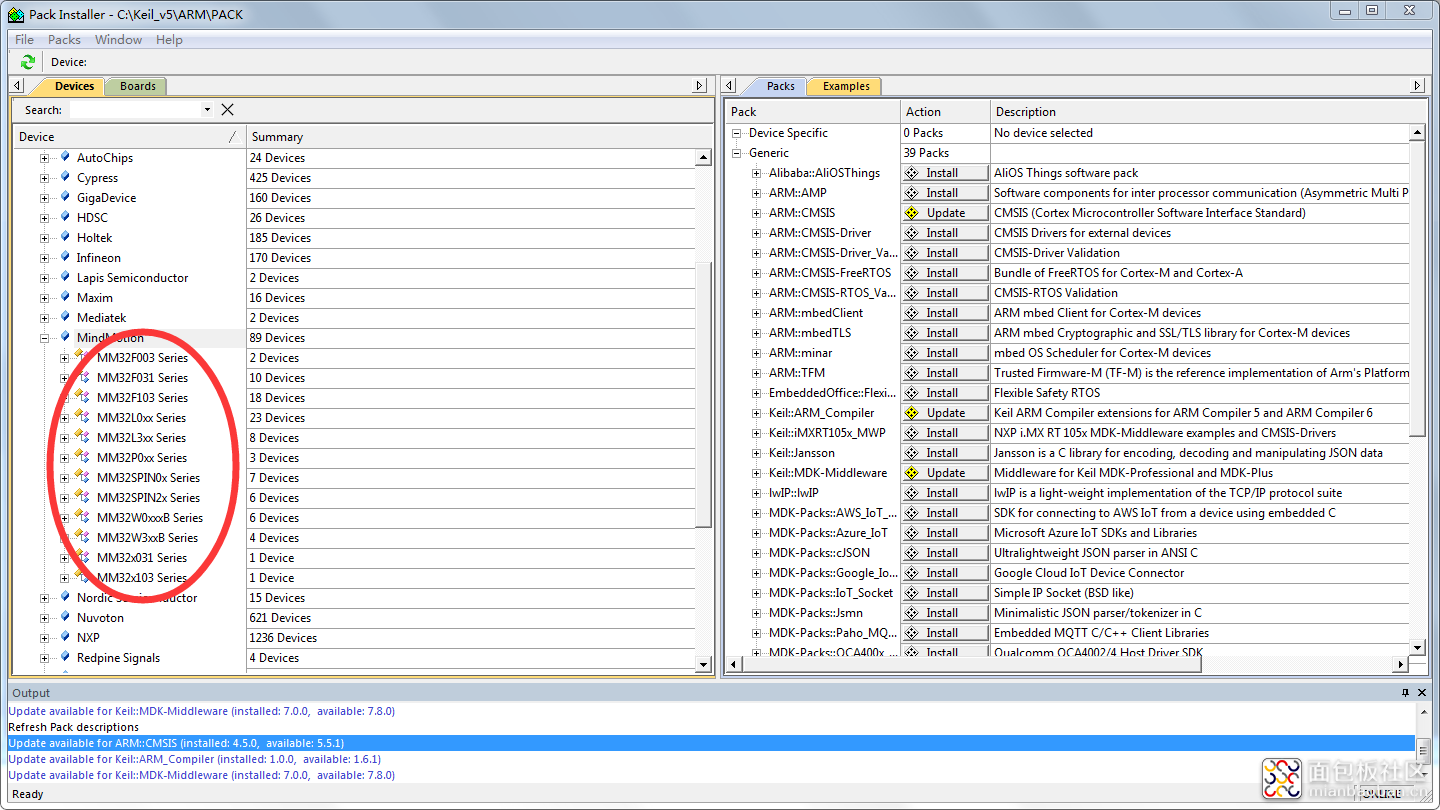Collapse the Device Specific packs group
The height and width of the screenshot is (810, 1440).
[737, 133]
